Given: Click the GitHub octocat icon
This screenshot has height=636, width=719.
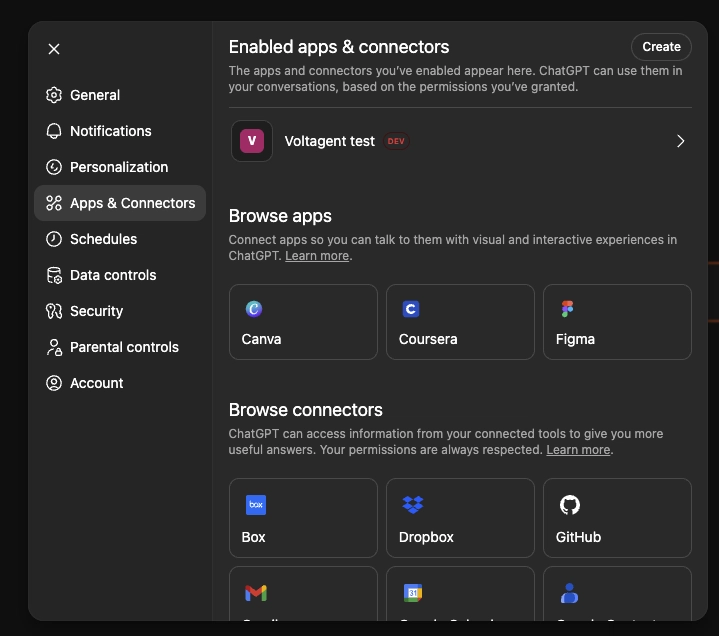Looking at the screenshot, I should click(570, 505).
